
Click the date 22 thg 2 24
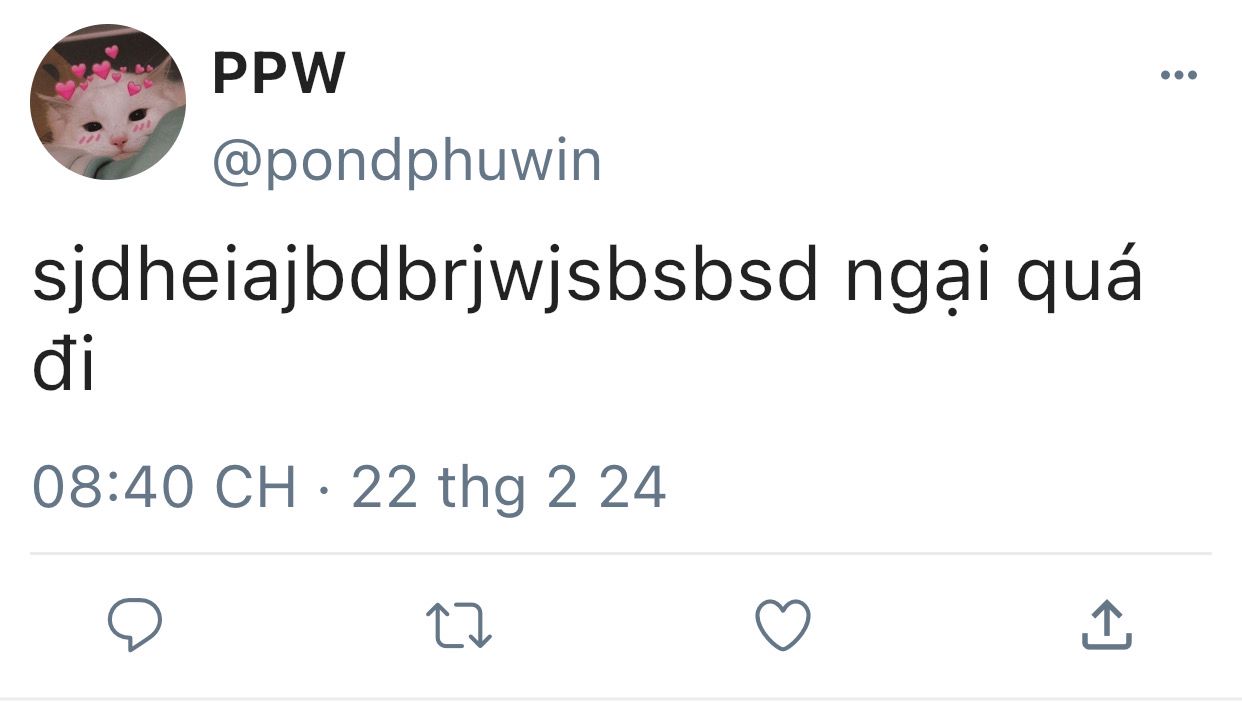(x=509, y=490)
